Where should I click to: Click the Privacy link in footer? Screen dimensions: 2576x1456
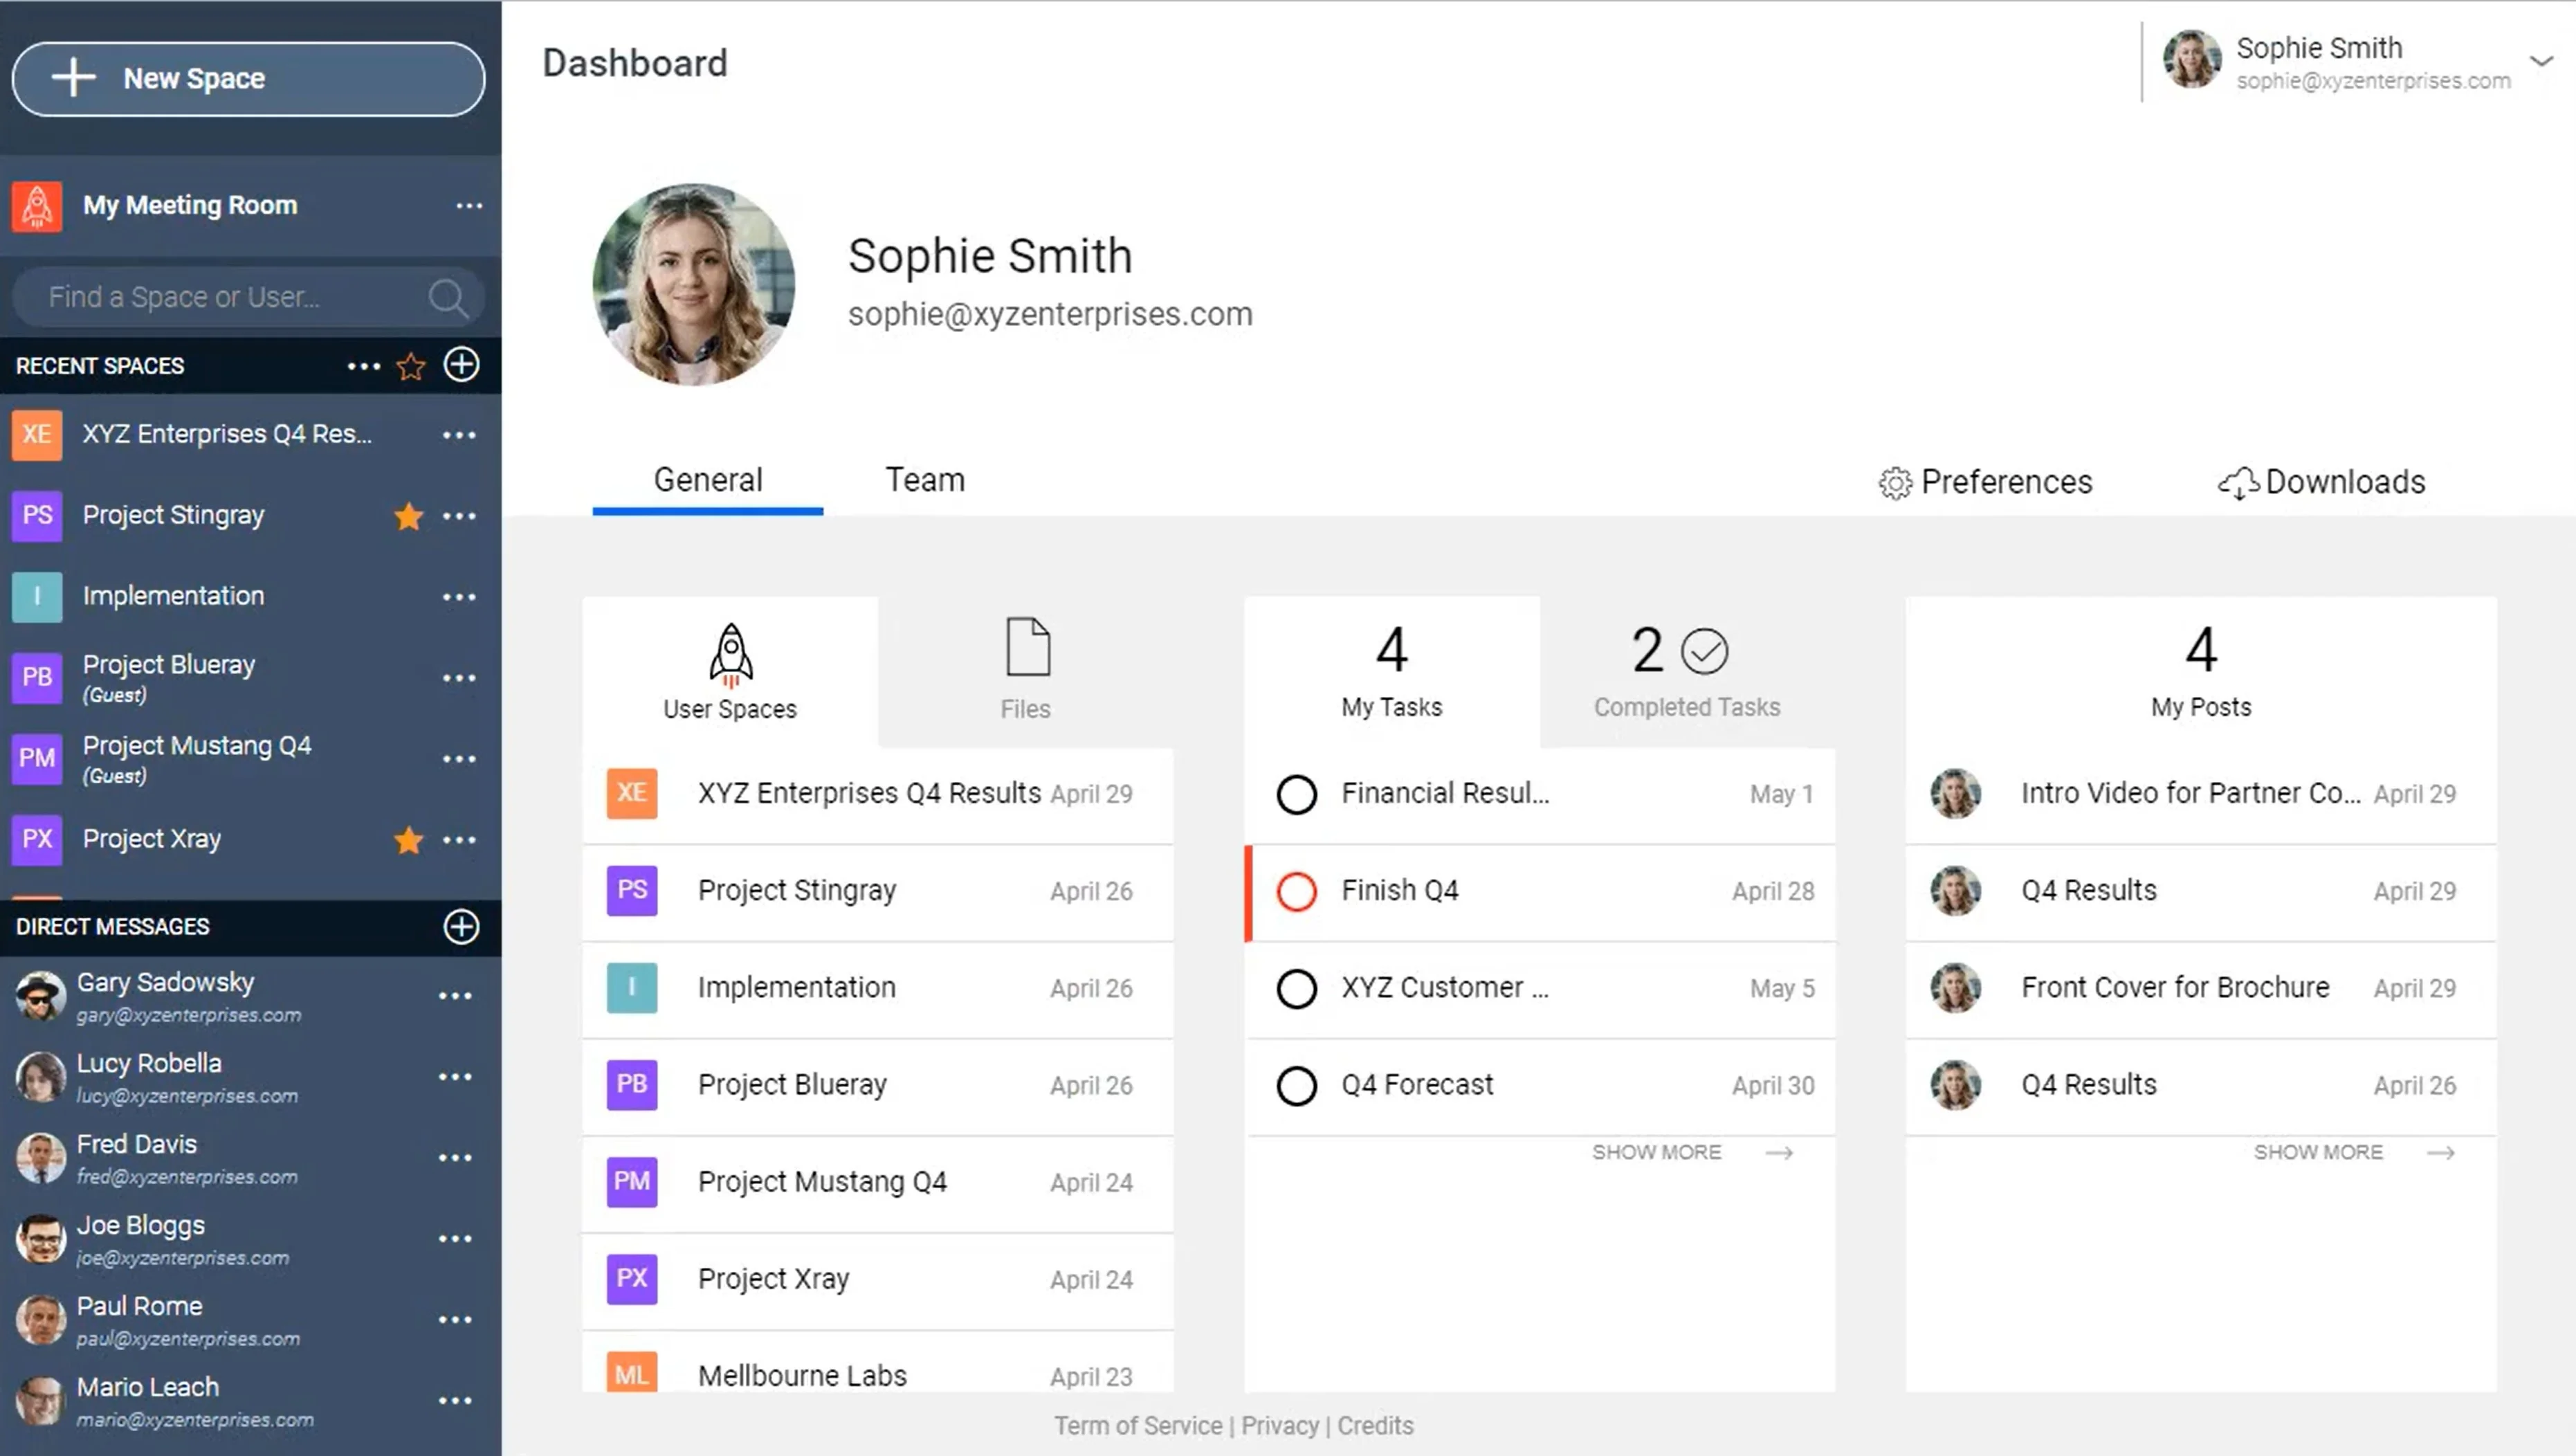(1279, 1424)
